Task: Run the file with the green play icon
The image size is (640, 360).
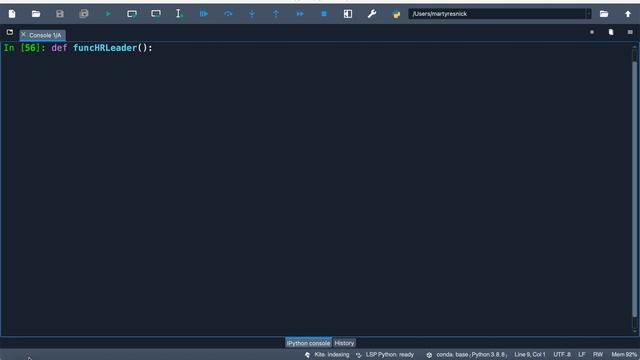Action: [108, 14]
